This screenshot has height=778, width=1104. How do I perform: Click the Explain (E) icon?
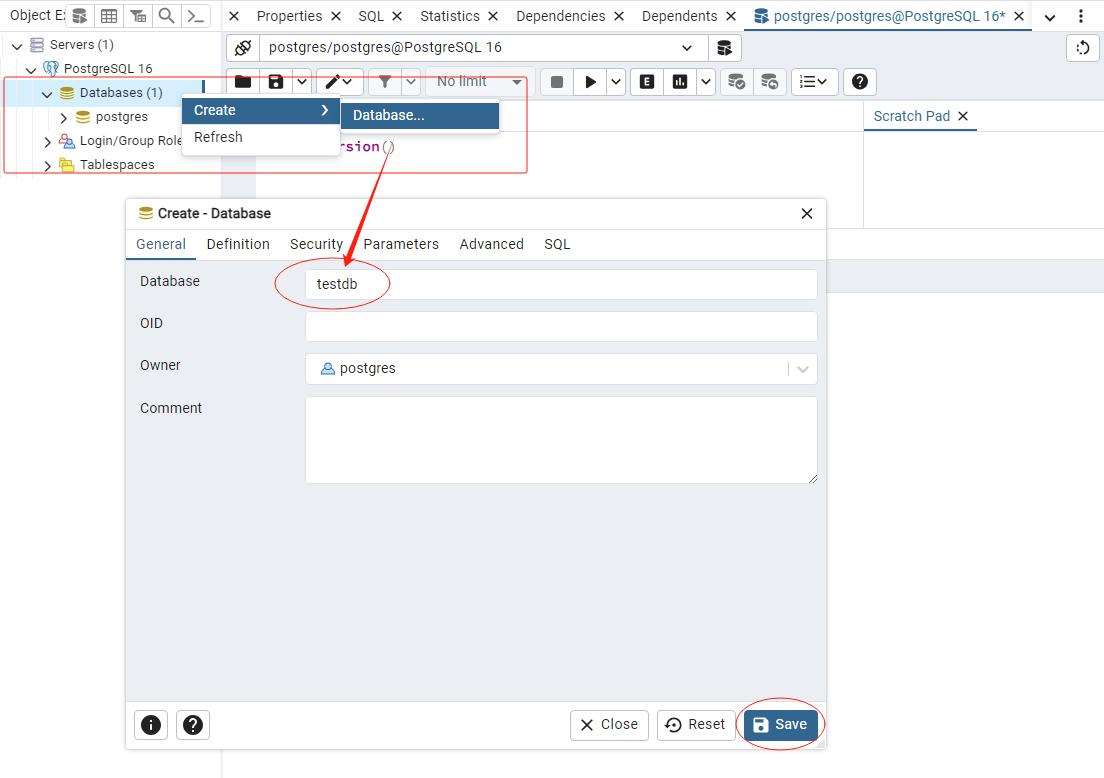click(x=646, y=82)
